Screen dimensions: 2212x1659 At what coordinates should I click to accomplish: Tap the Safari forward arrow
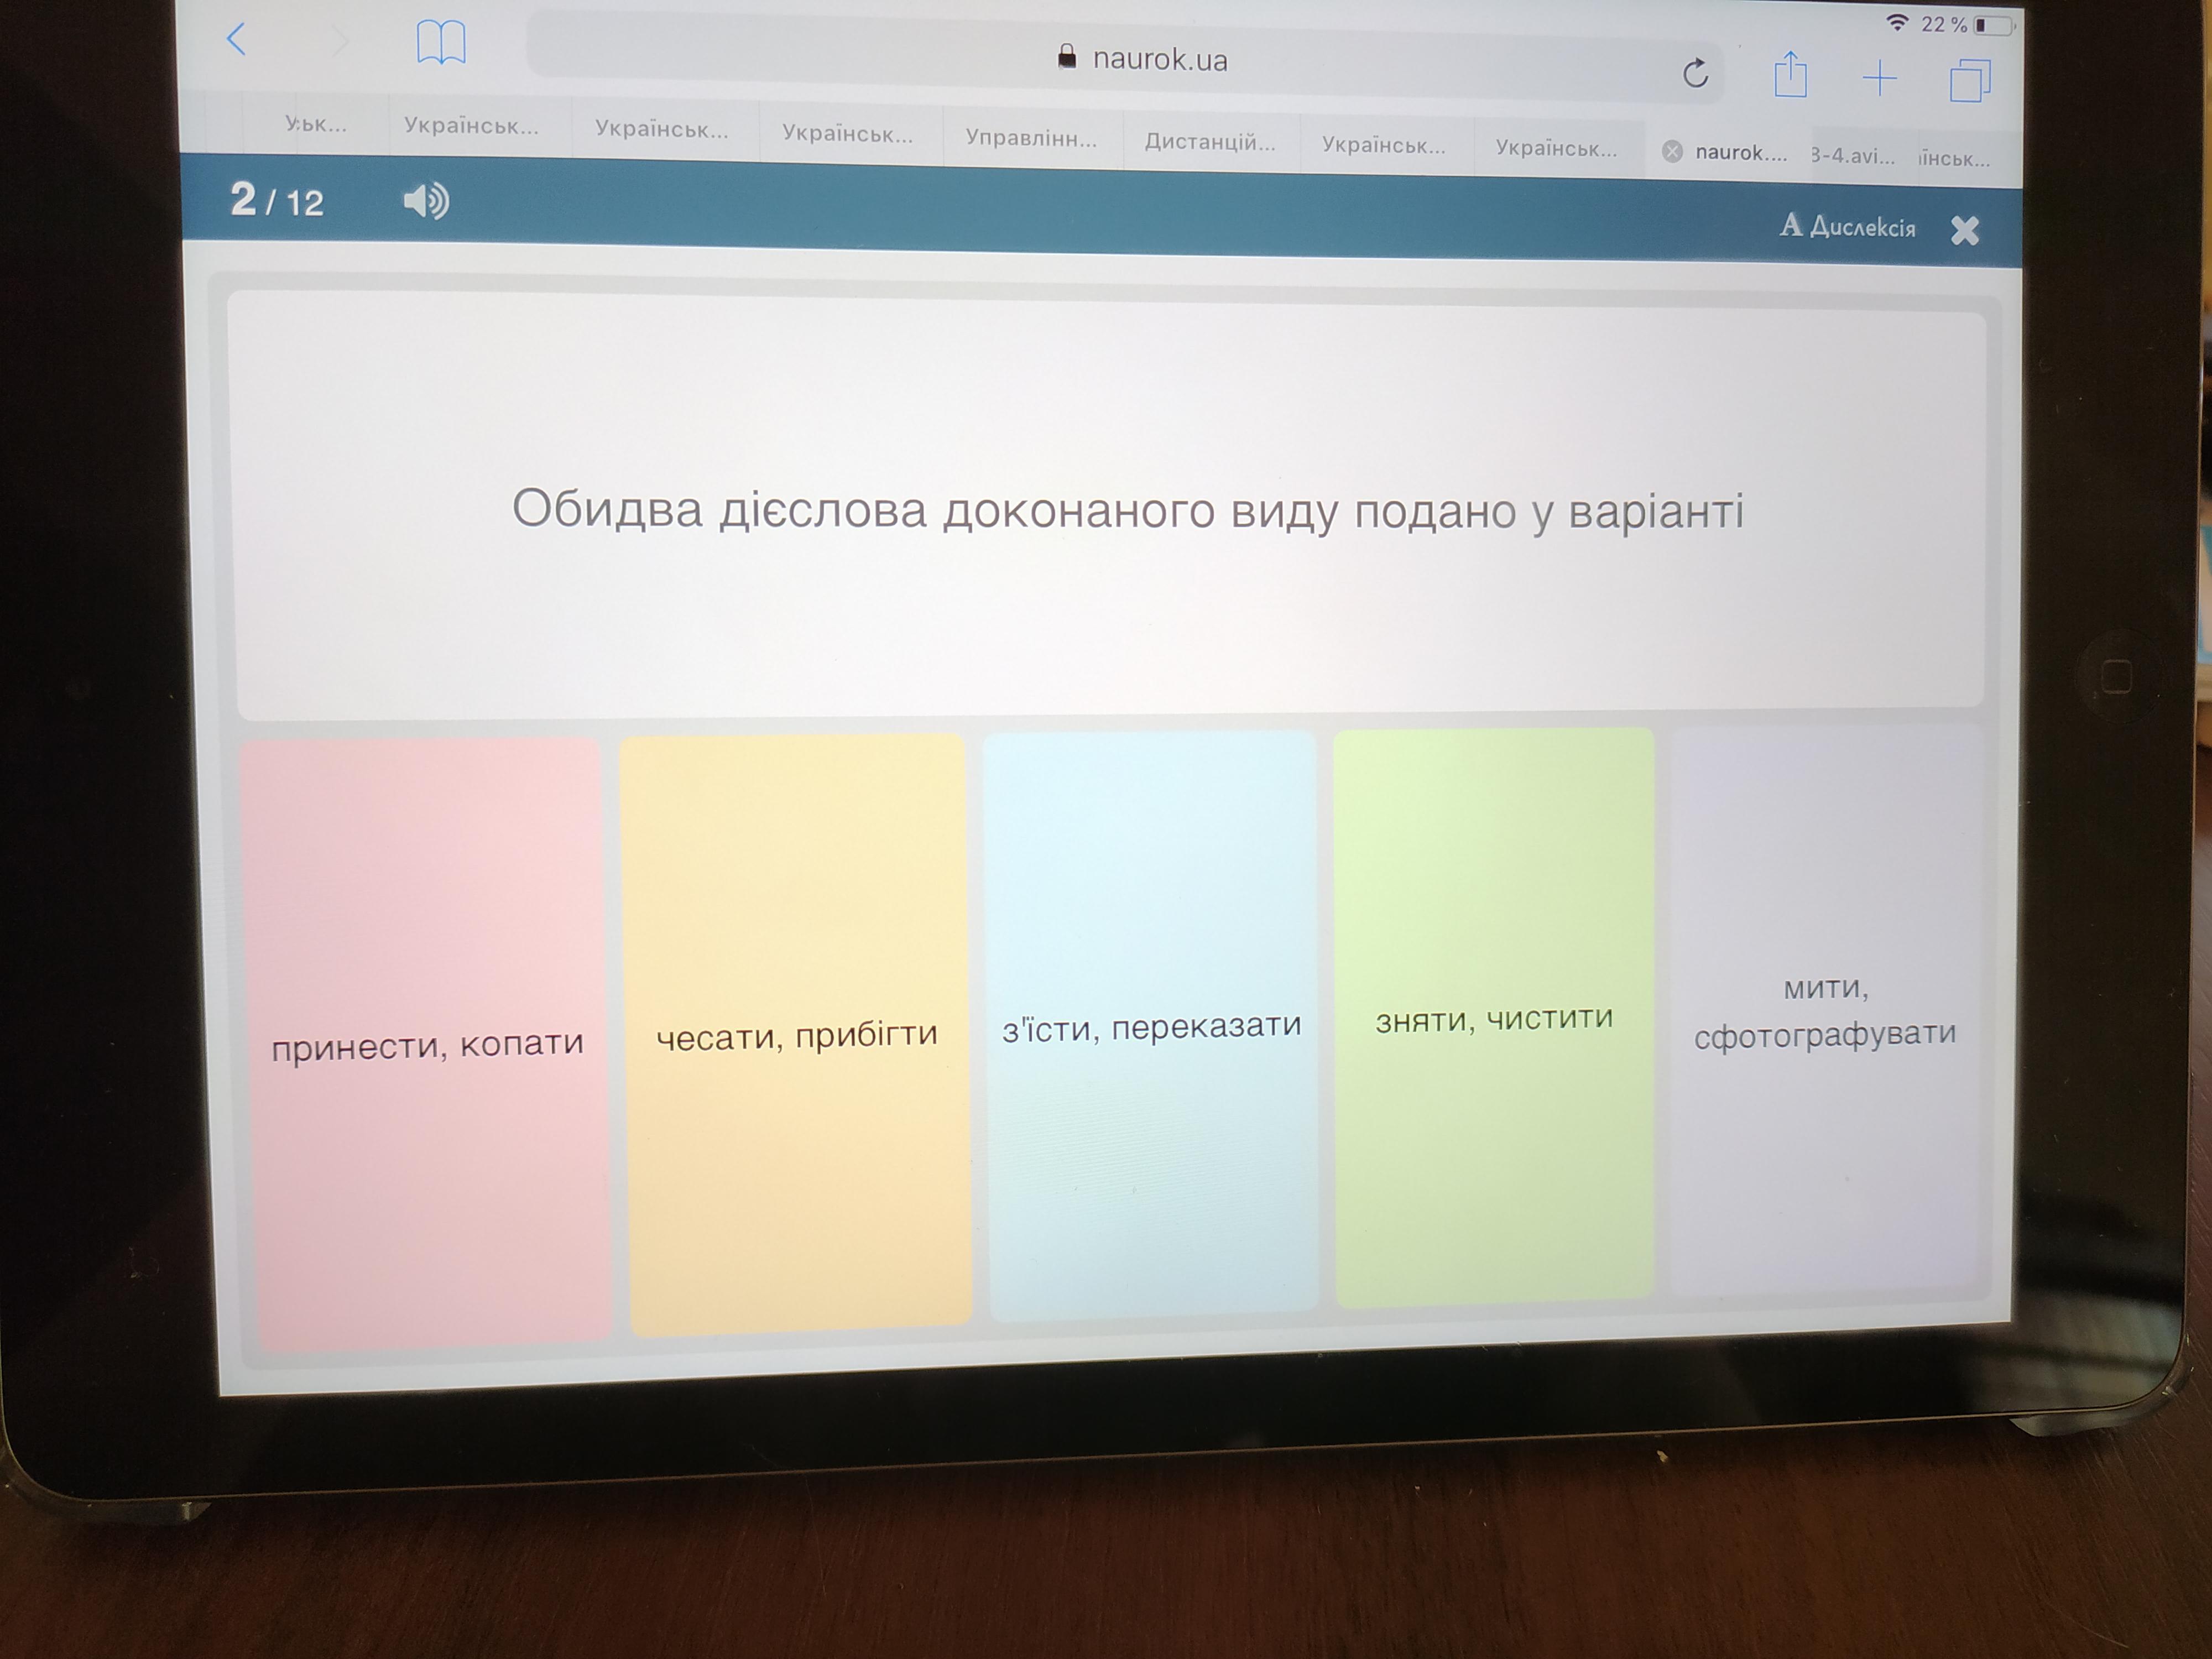click(340, 42)
